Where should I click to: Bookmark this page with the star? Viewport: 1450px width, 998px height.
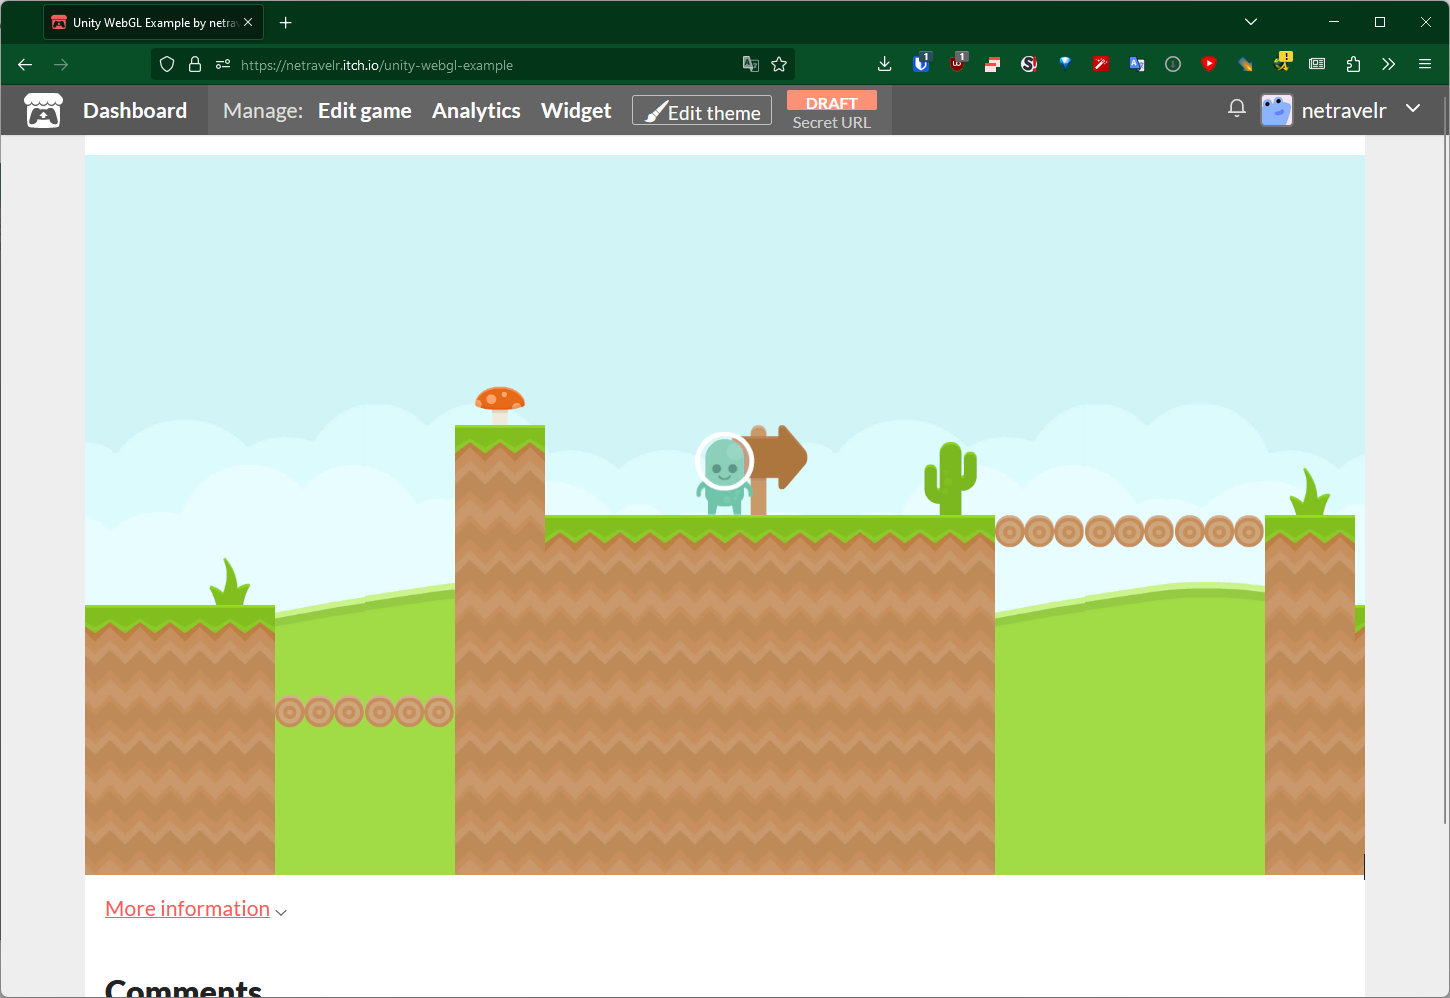coord(779,65)
